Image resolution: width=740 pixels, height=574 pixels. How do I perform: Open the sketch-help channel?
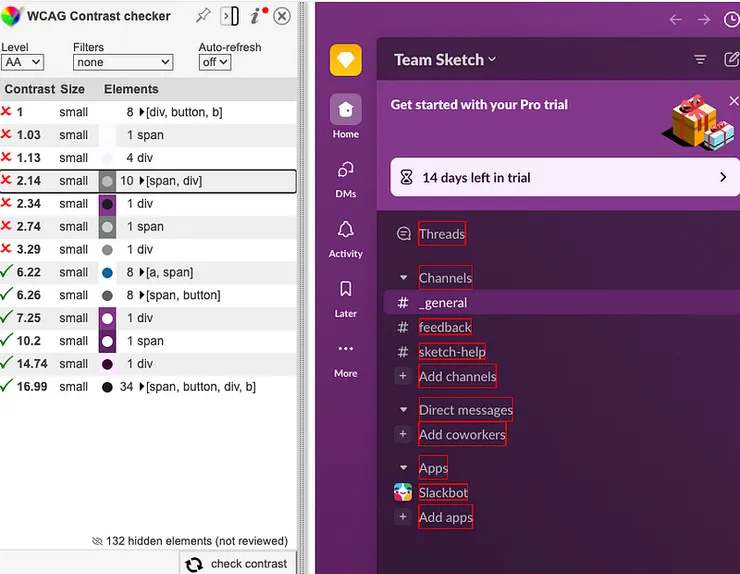[452, 352]
